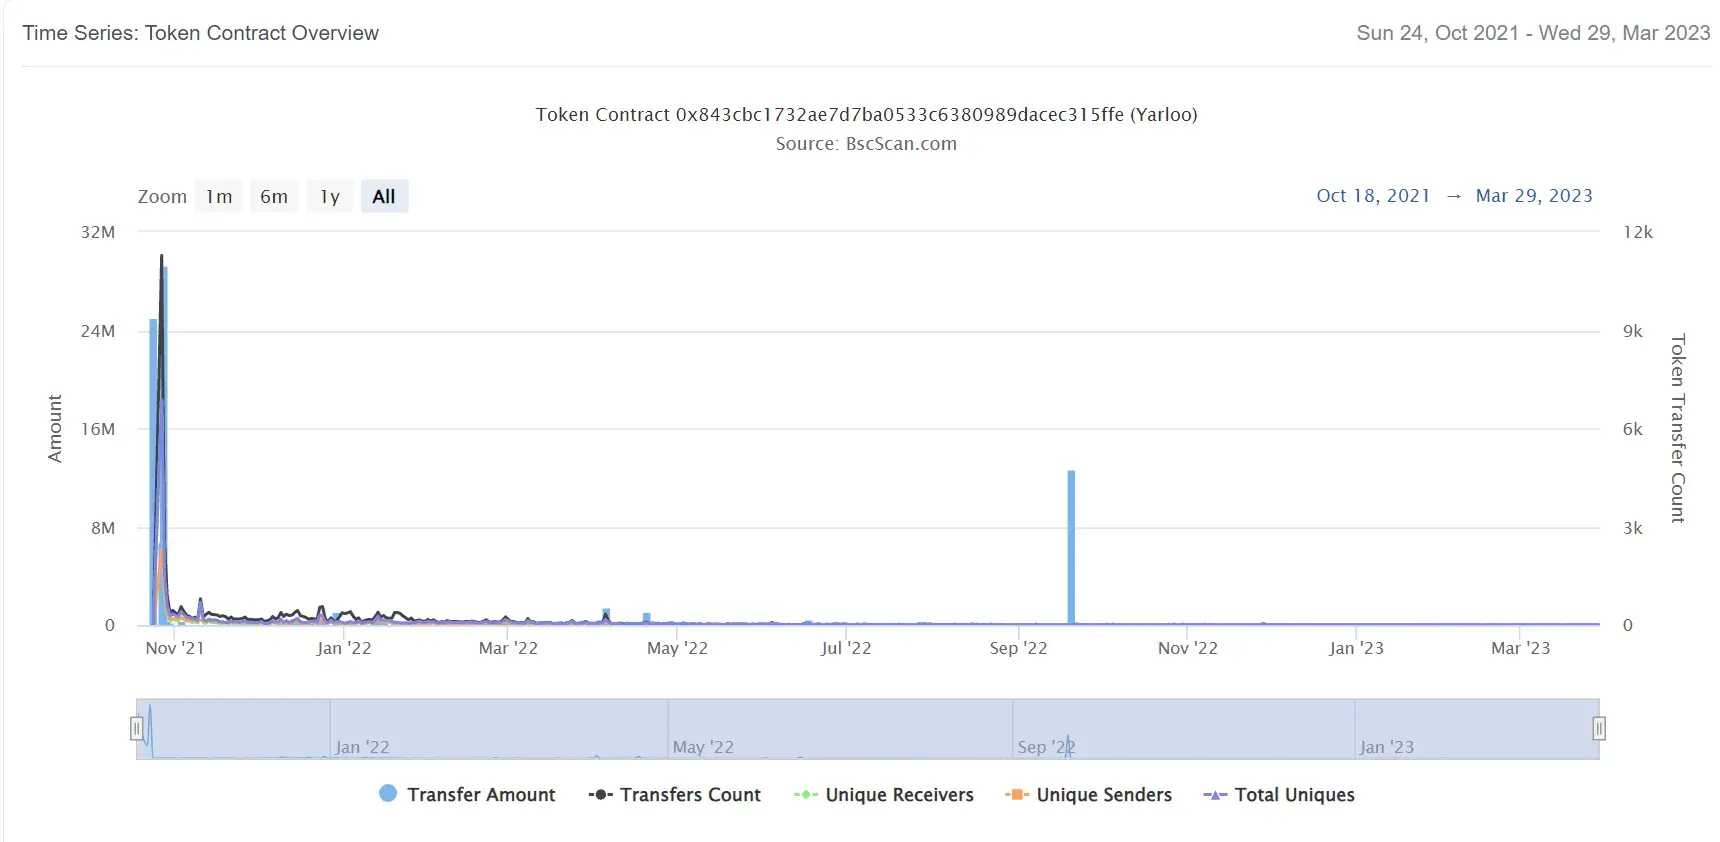Click the black Transfers Count legend marker
Viewport: 1720px width, 842px height.
tap(600, 795)
